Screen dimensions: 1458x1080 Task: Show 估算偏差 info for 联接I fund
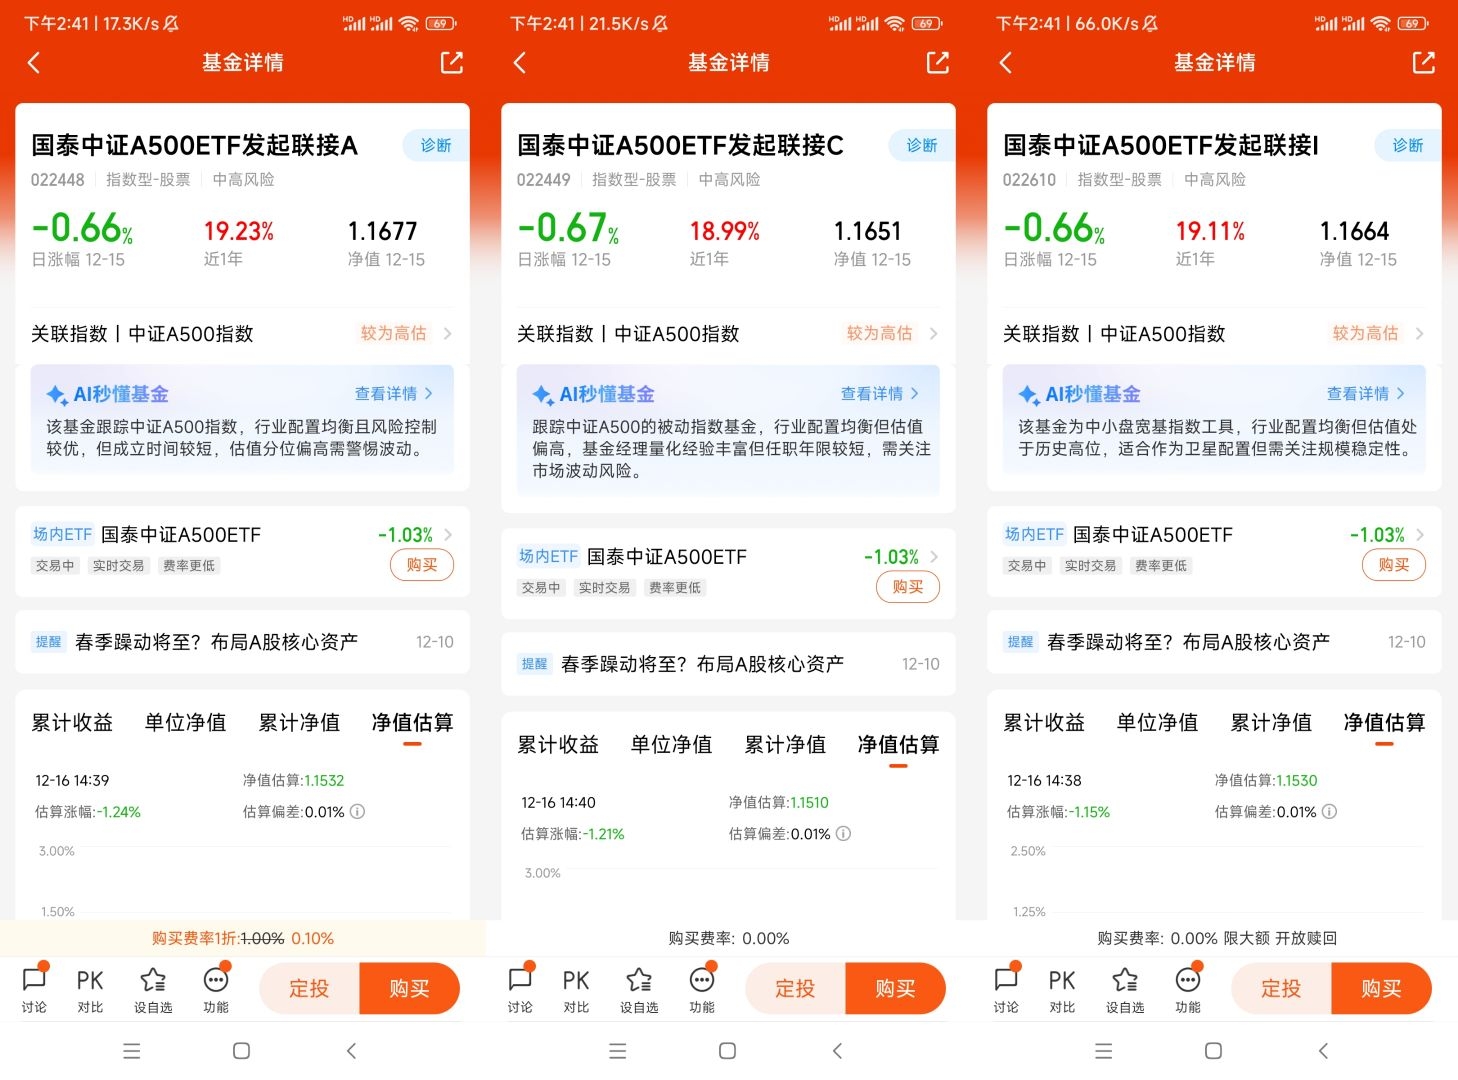1329,812
